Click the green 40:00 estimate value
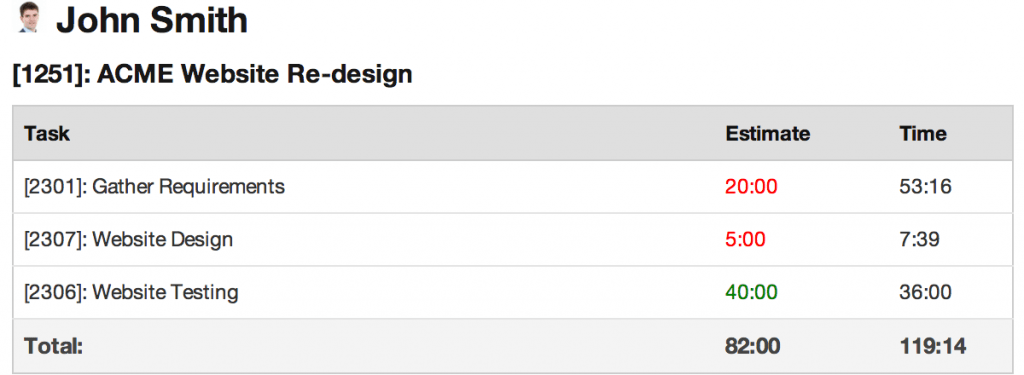This screenshot has width=1024, height=375. click(751, 292)
